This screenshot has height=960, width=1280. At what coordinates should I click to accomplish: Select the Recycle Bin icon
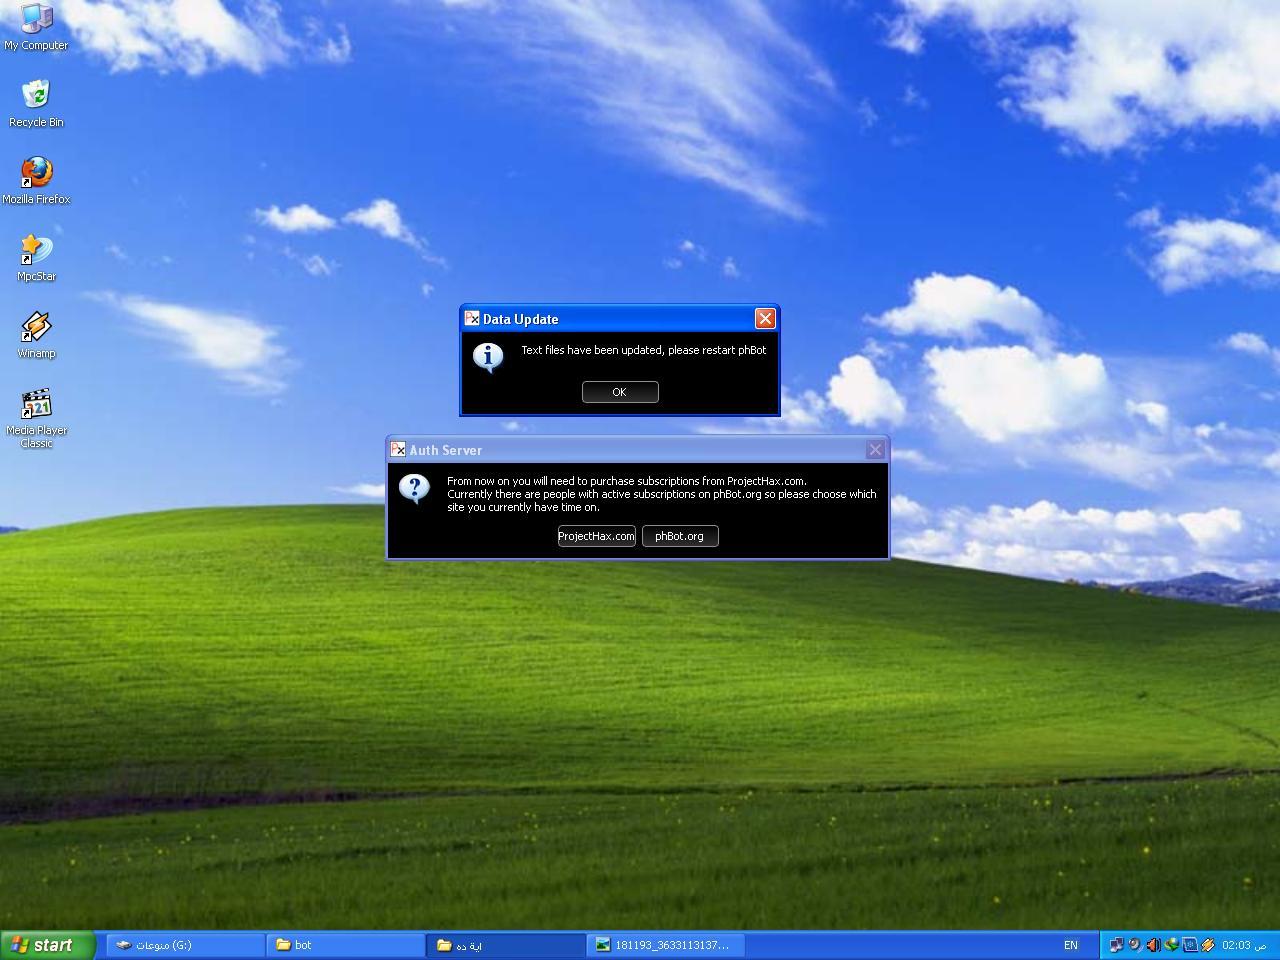point(36,104)
